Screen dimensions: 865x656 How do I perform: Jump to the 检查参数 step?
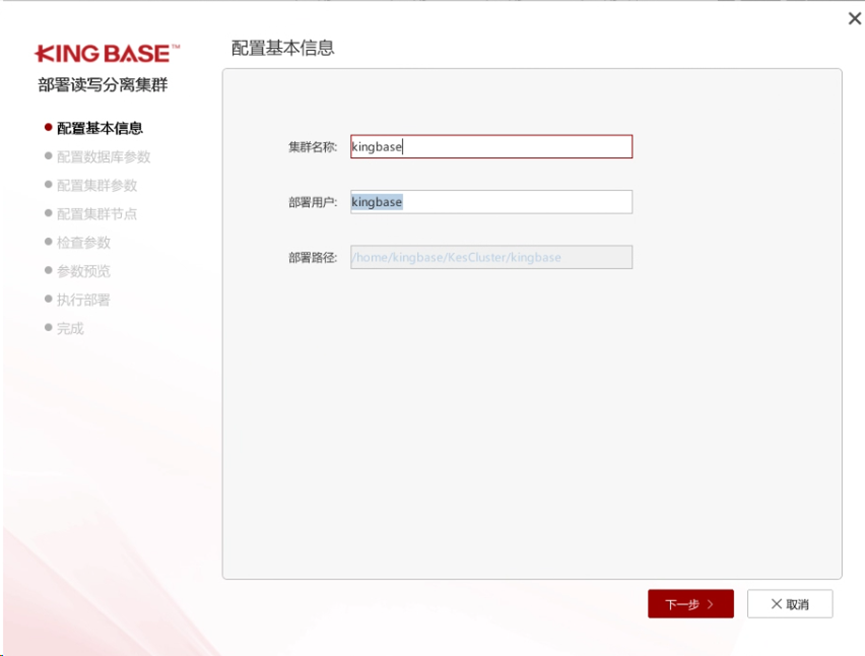click(83, 242)
